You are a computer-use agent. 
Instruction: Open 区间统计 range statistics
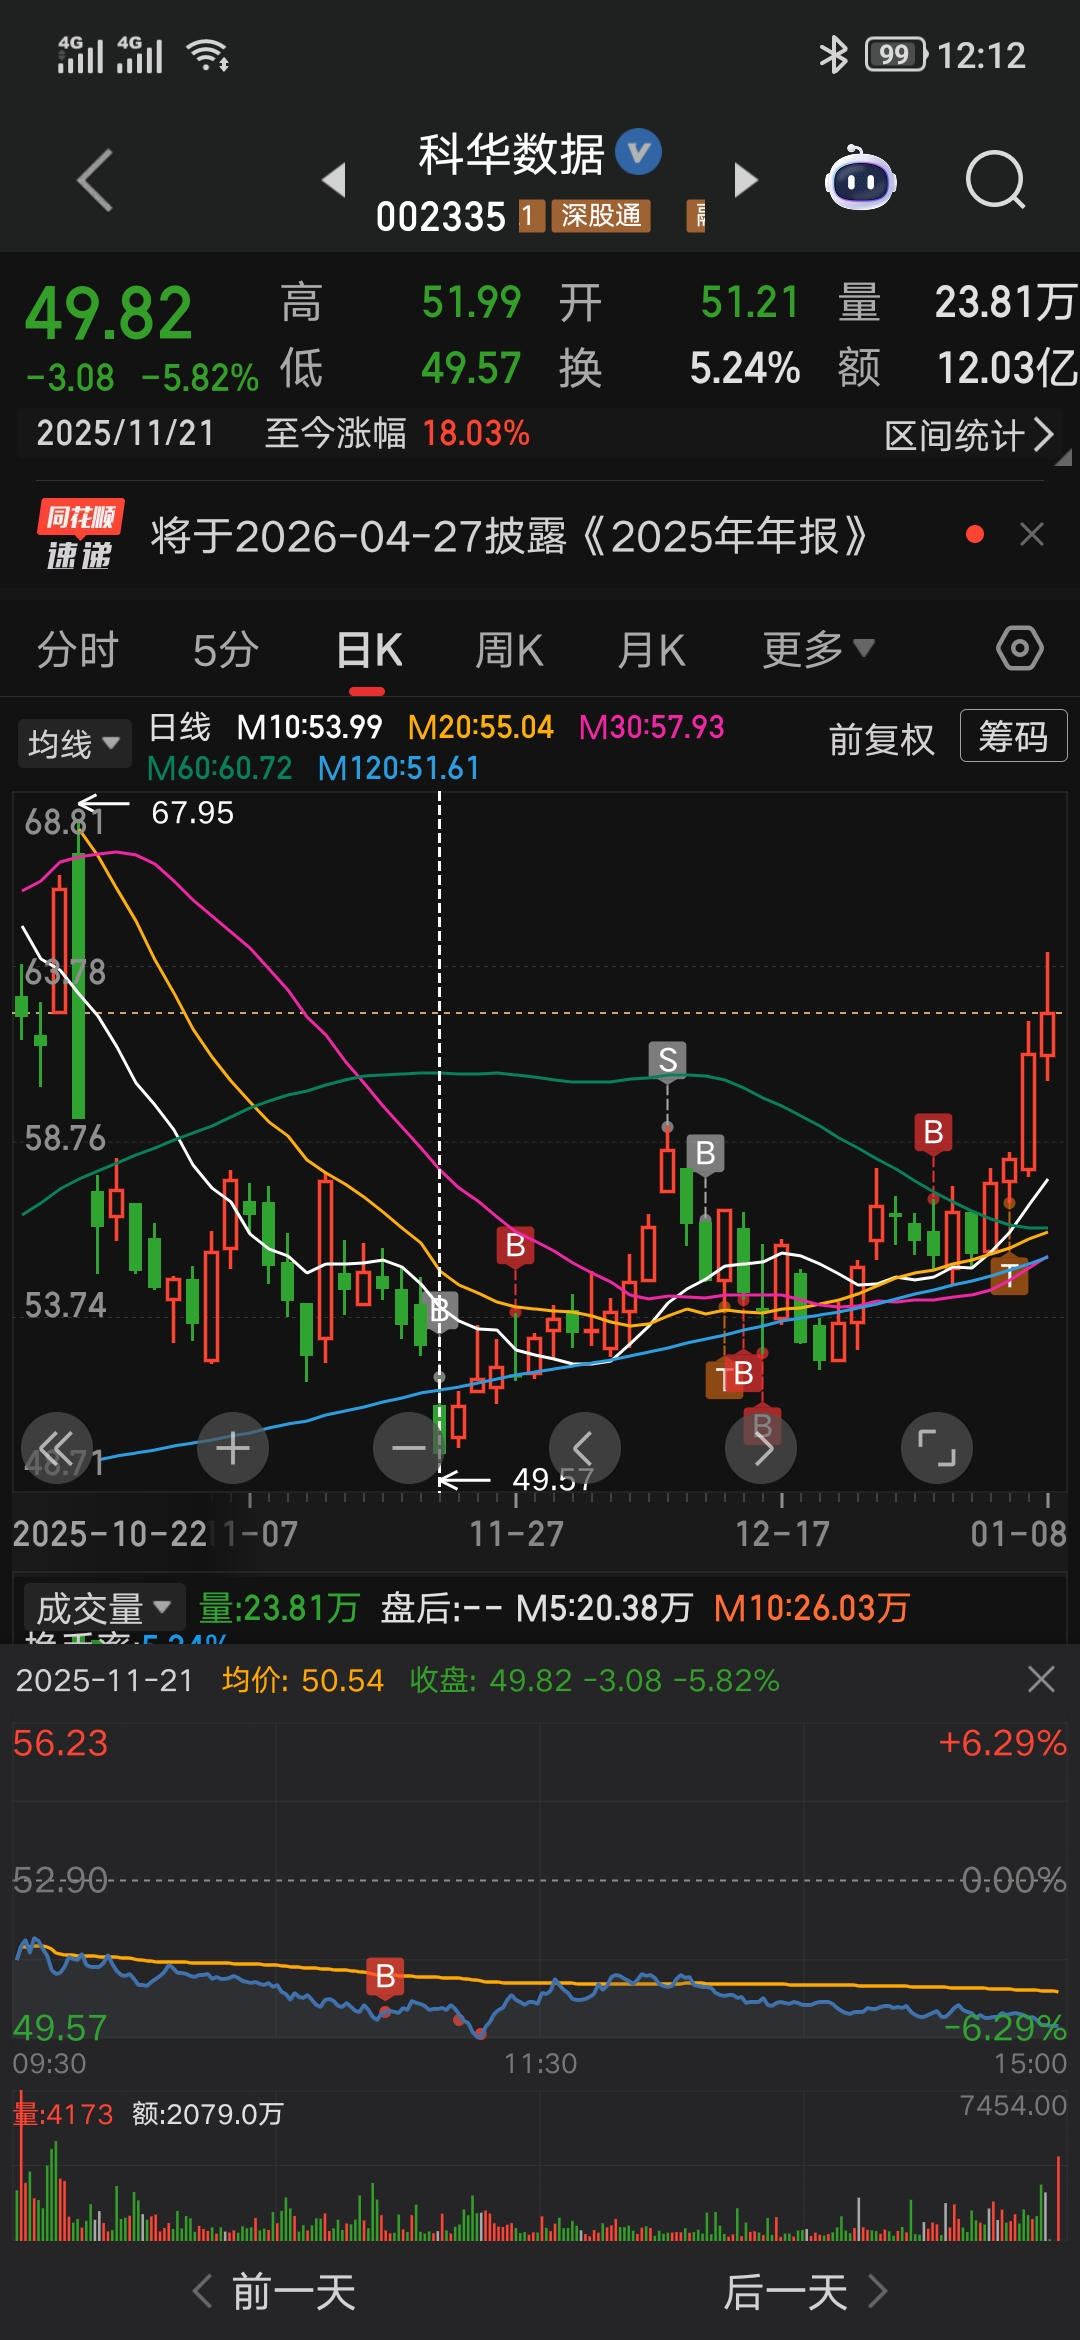968,435
